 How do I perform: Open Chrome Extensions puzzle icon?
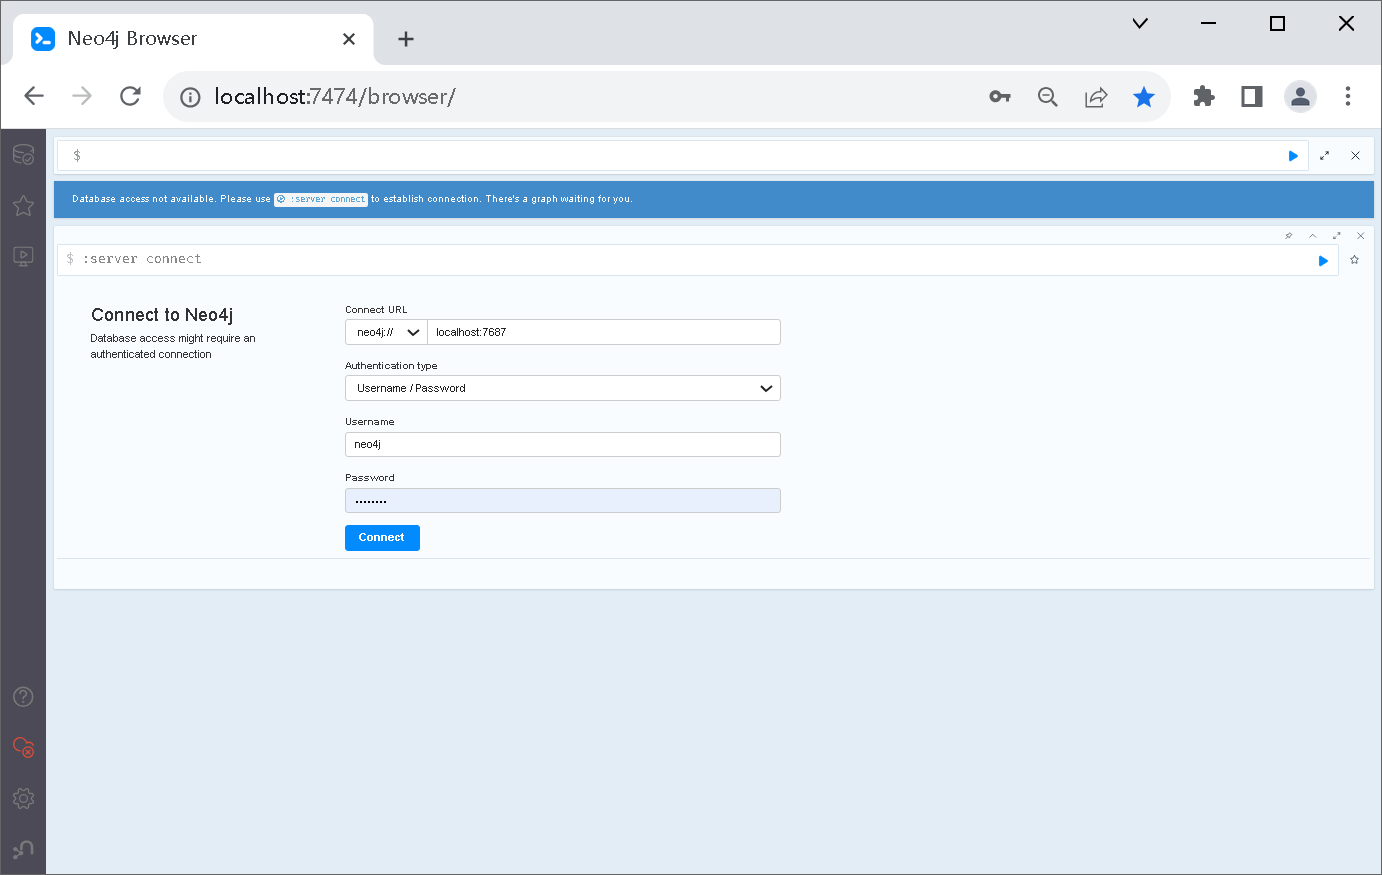(x=1204, y=96)
